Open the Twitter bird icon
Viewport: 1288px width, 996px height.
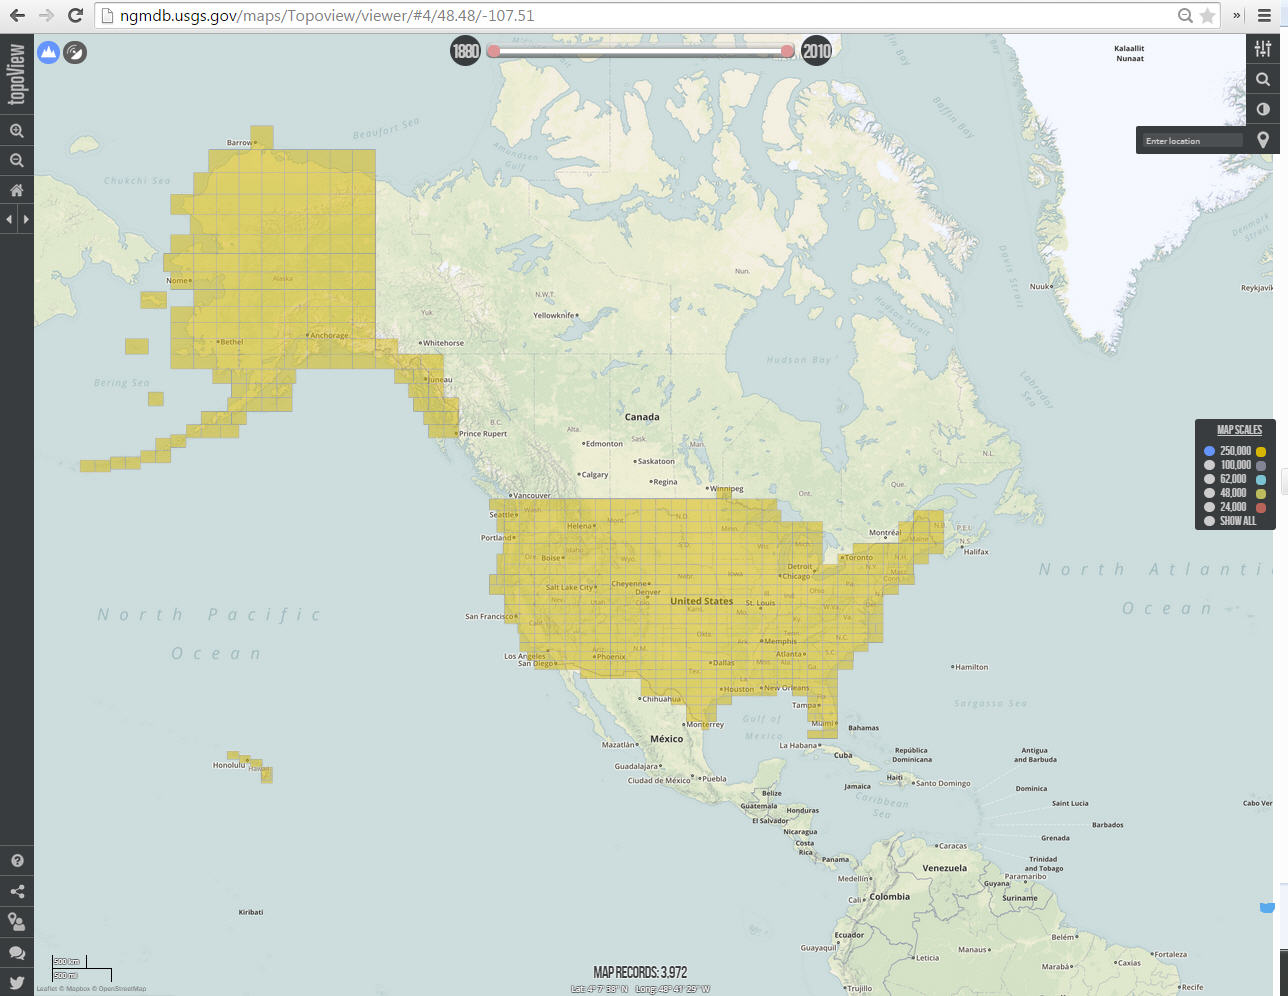click(17, 983)
